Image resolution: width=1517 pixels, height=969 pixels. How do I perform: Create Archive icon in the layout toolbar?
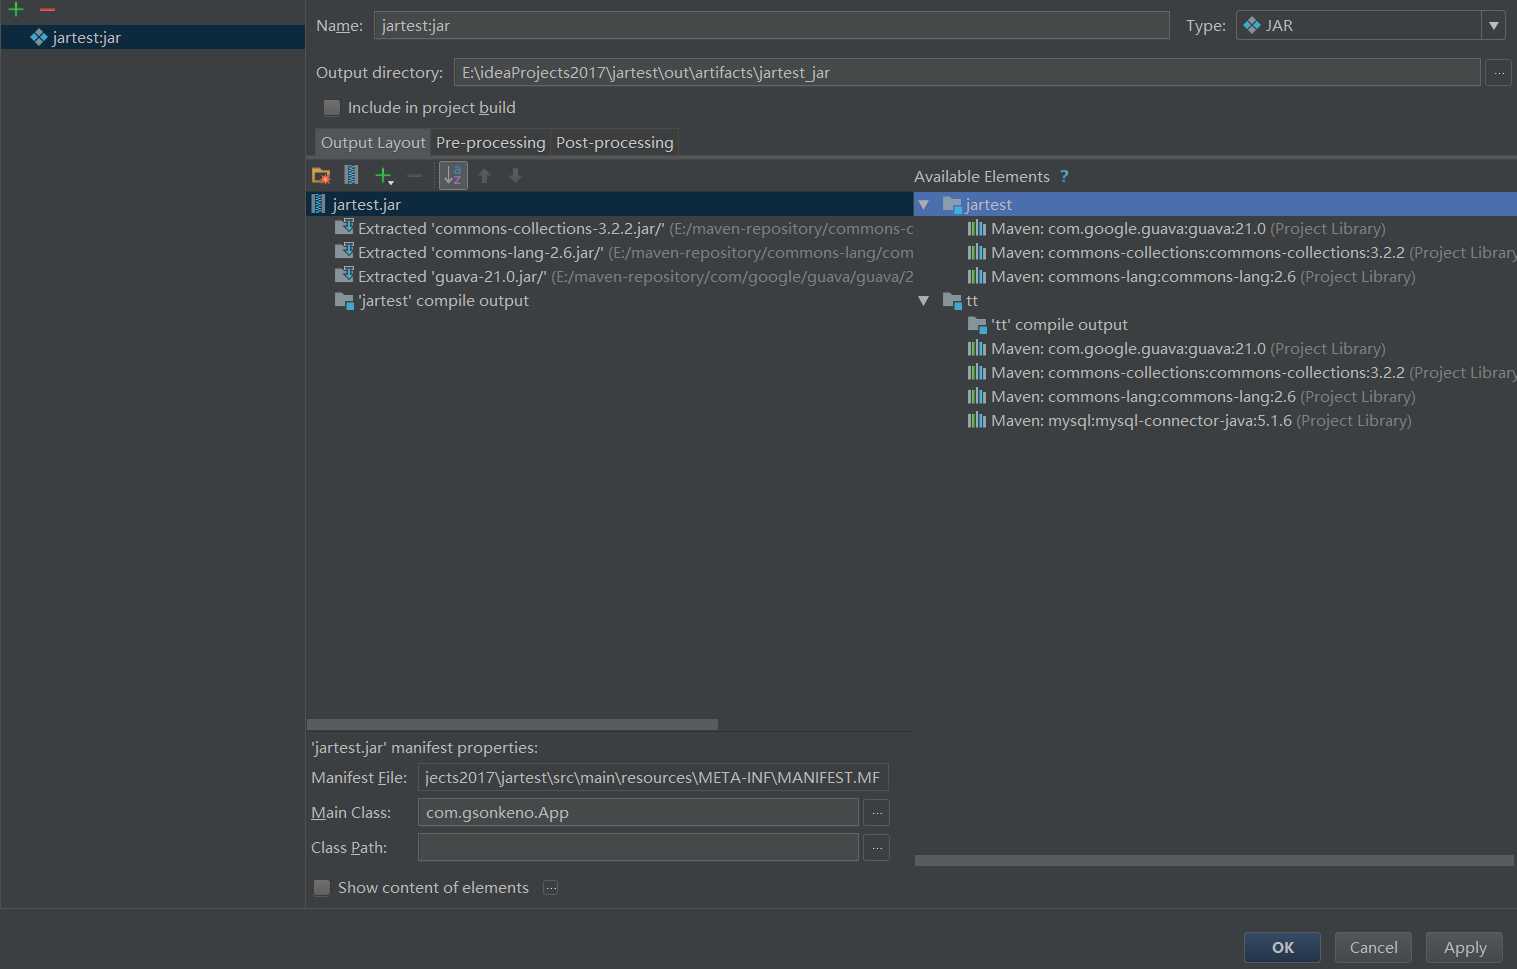[x=351, y=176]
